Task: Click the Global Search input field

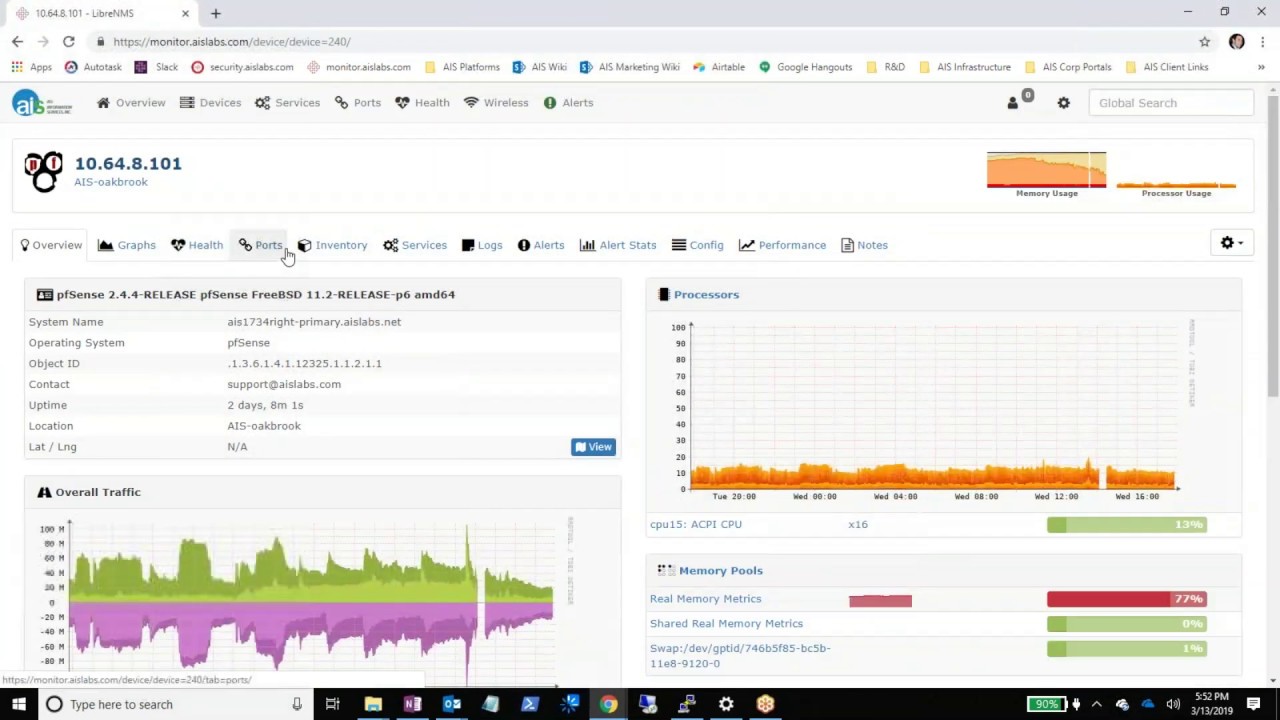Action: pyautogui.click(x=1170, y=102)
